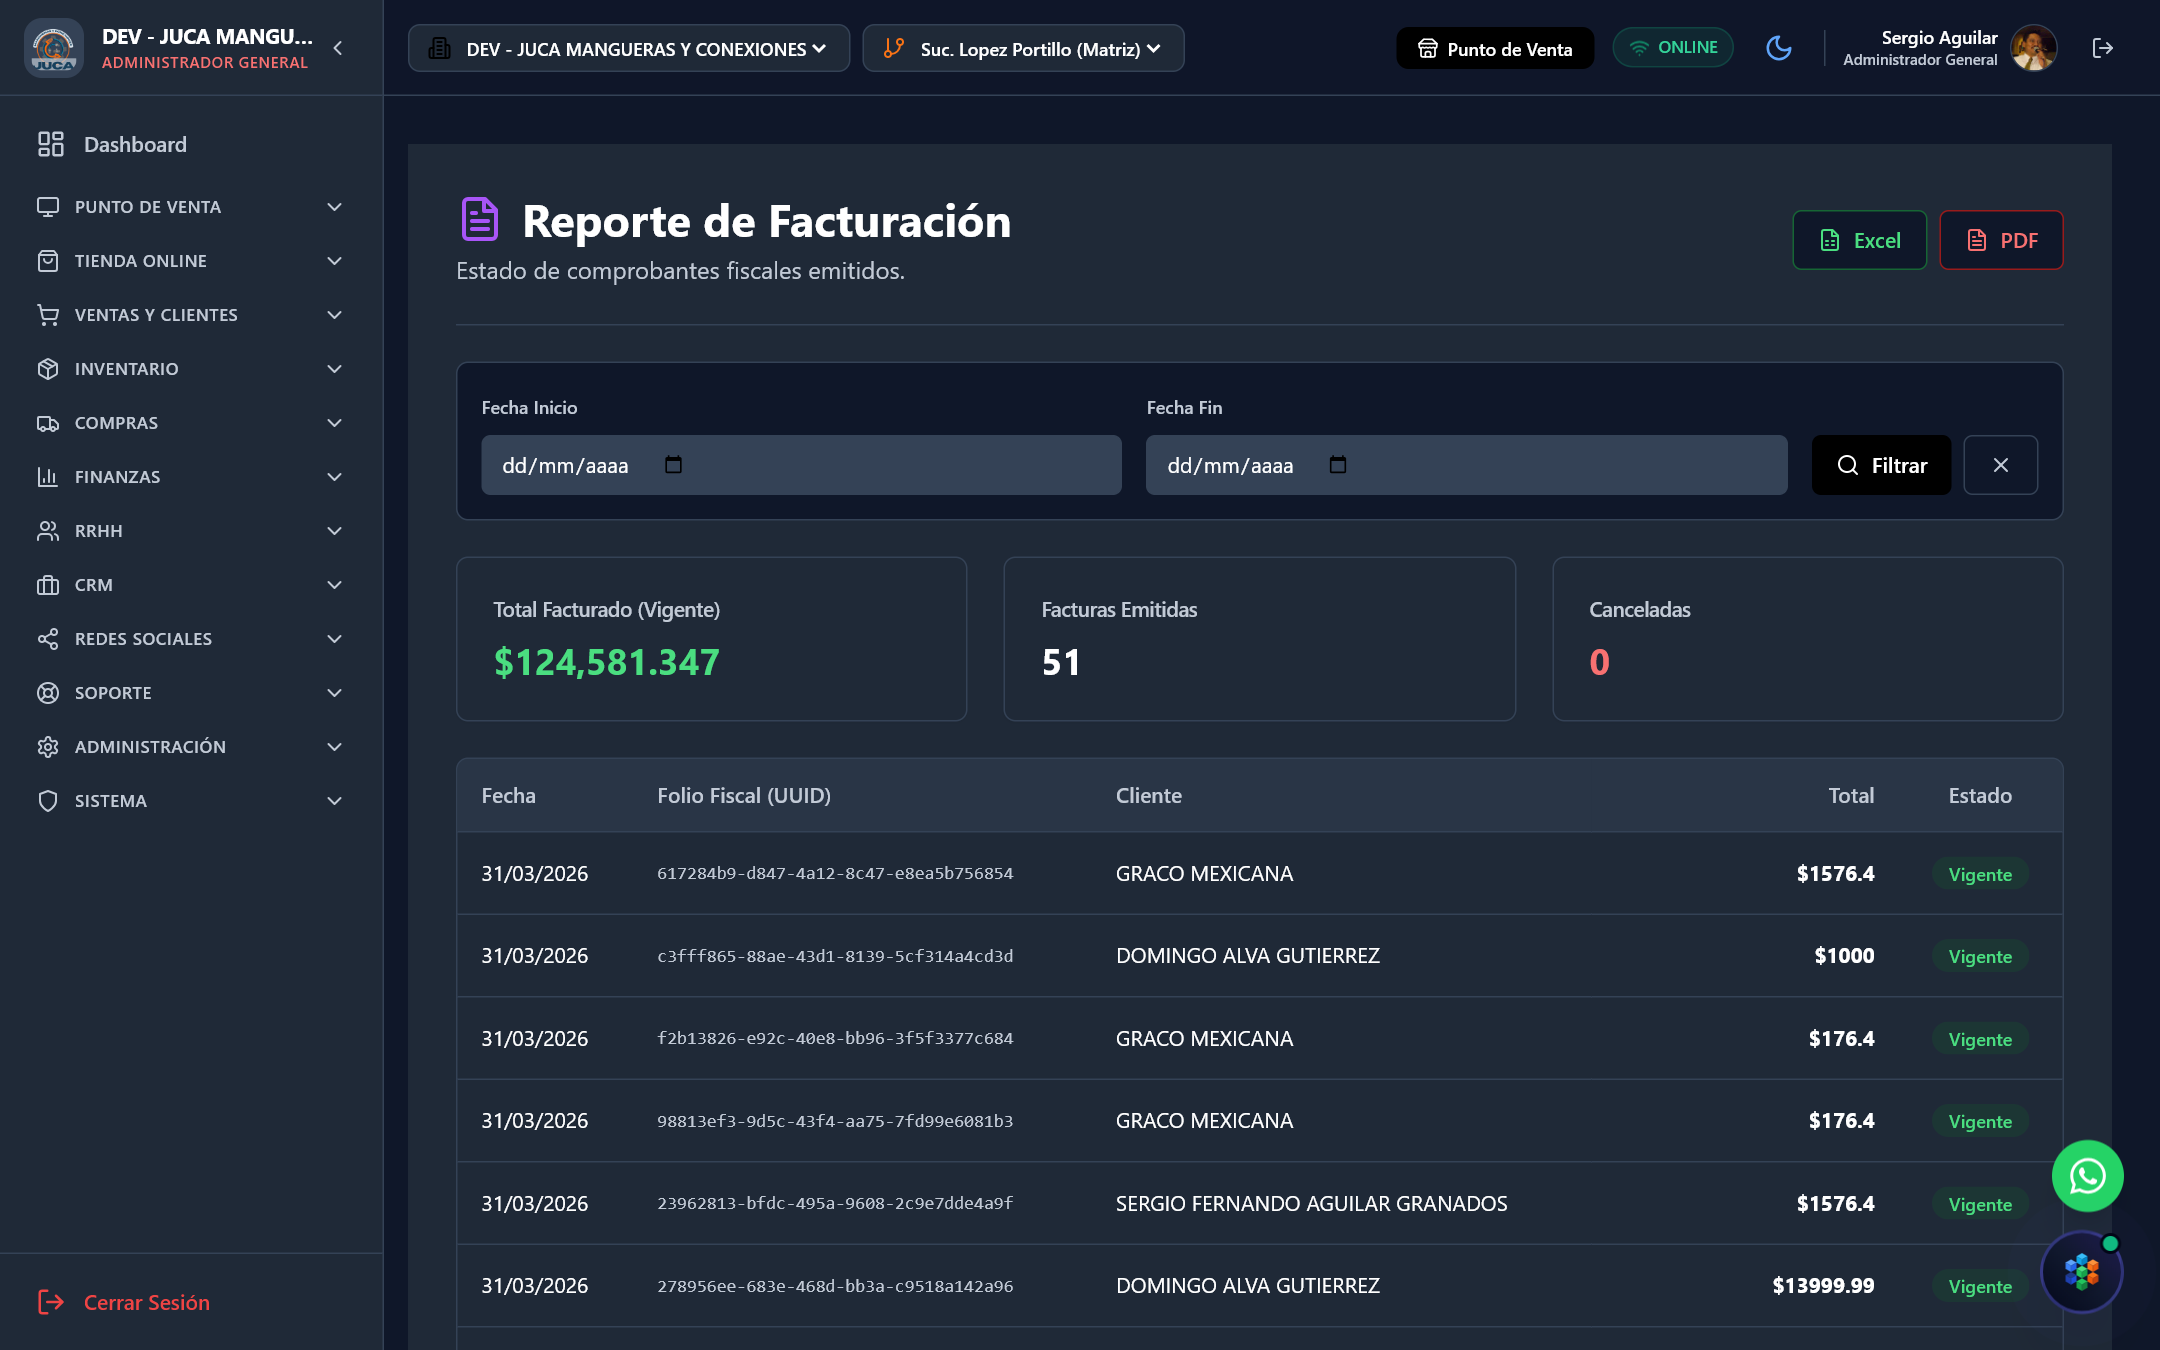Screen dimensions: 2160x1350
Task: Click the JUCA company logo
Action: click(x=53, y=48)
